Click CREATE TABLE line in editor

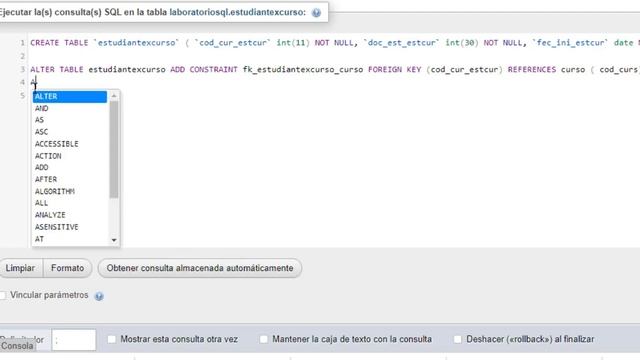point(335,43)
